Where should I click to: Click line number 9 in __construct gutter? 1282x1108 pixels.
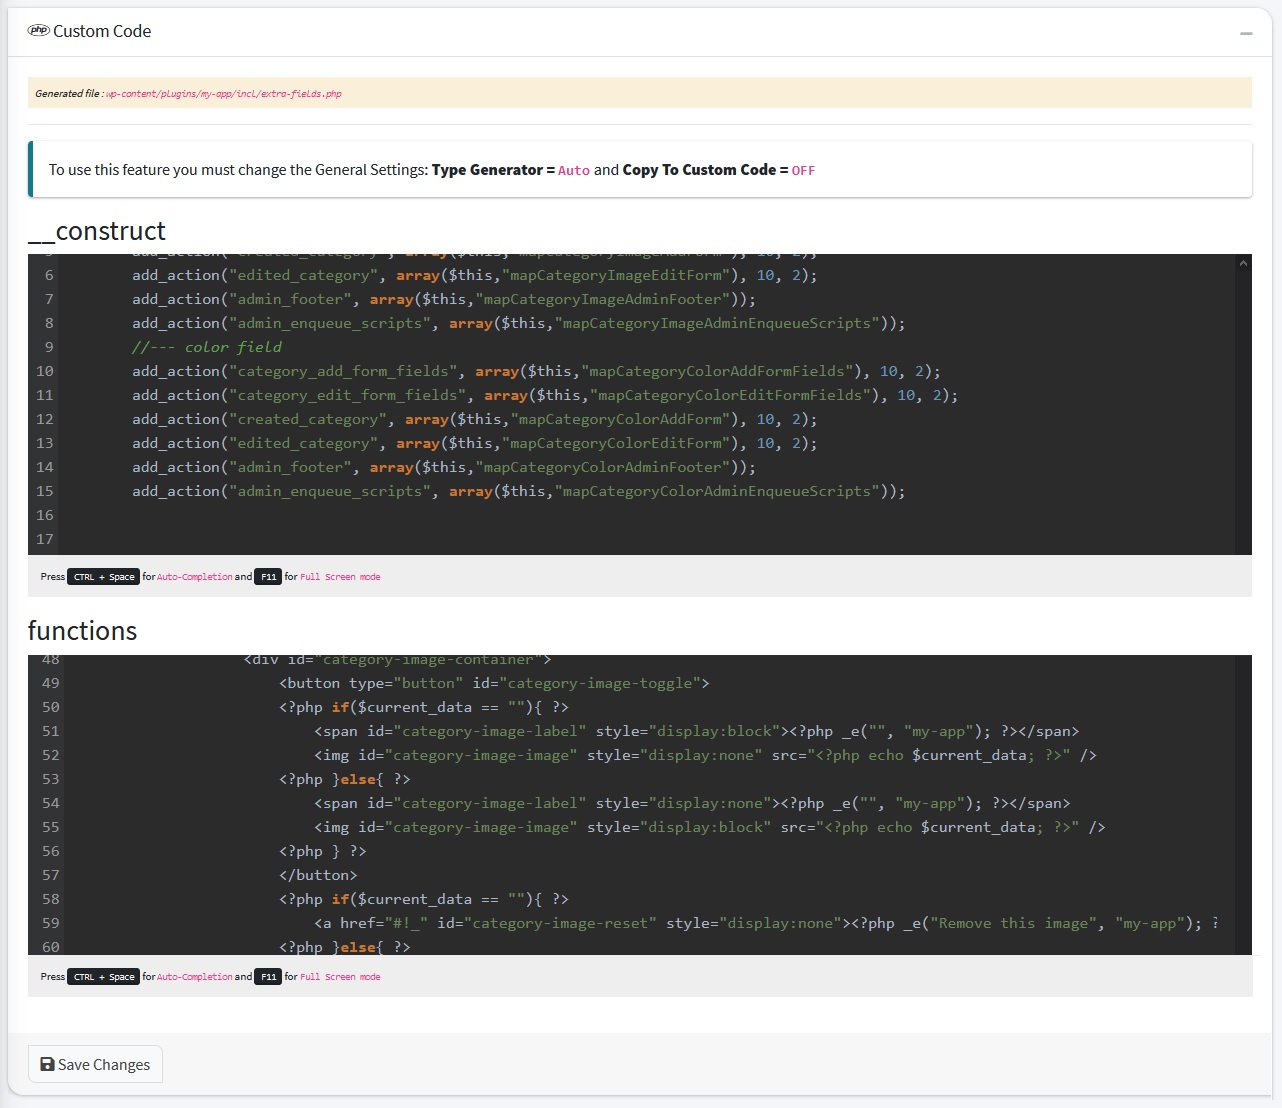click(x=49, y=347)
